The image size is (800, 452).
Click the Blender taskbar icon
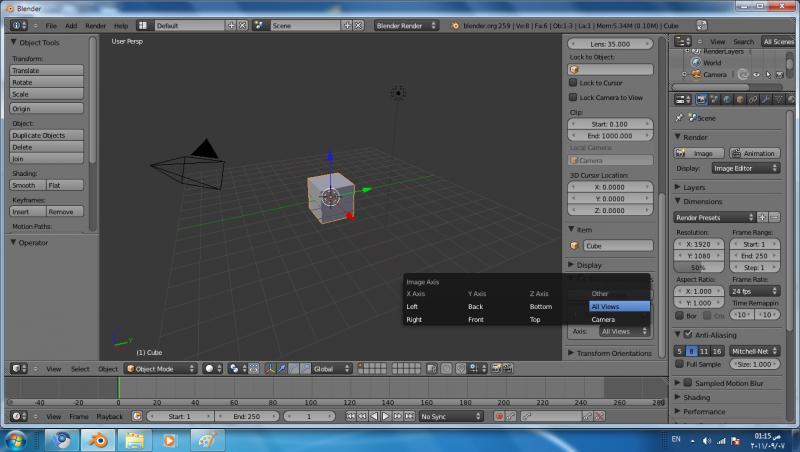[98, 440]
